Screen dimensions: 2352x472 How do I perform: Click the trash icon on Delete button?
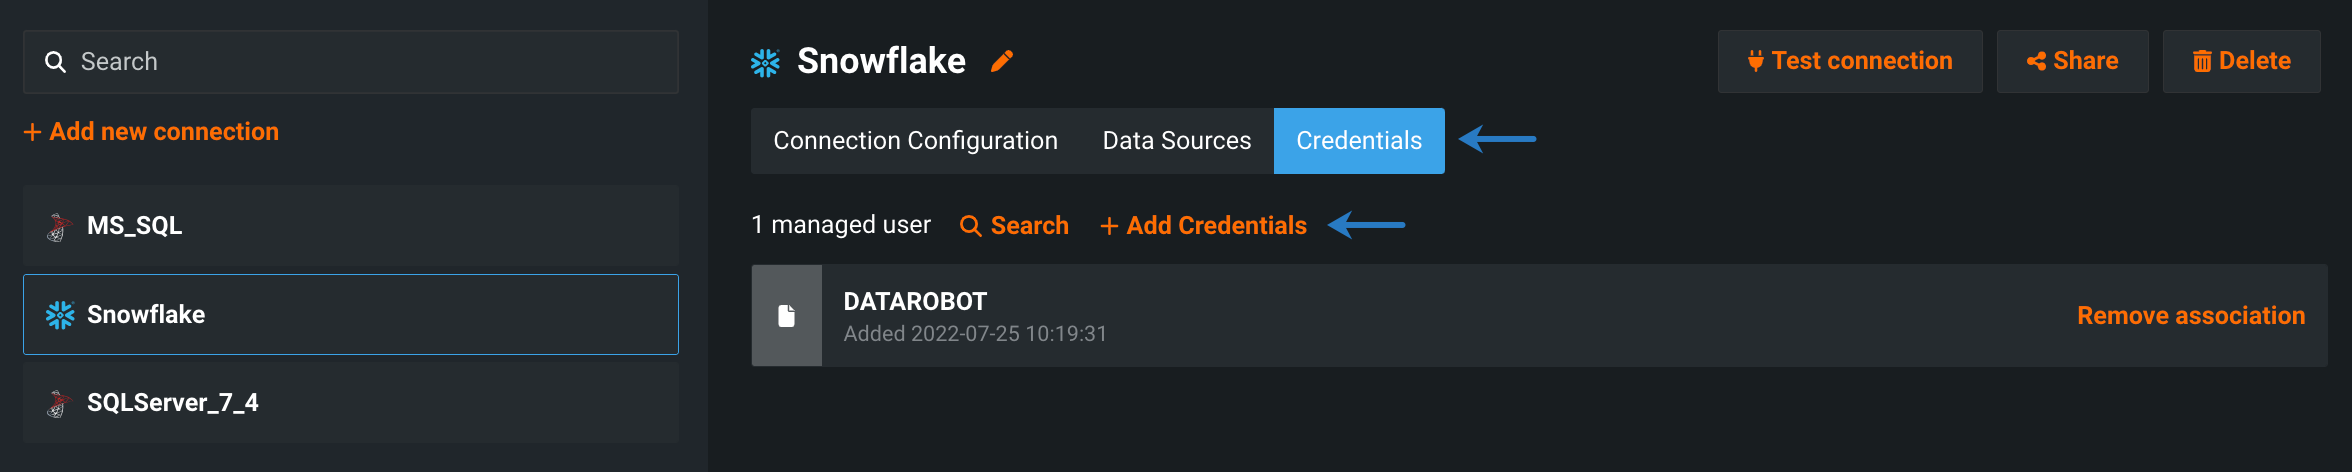click(x=2202, y=62)
